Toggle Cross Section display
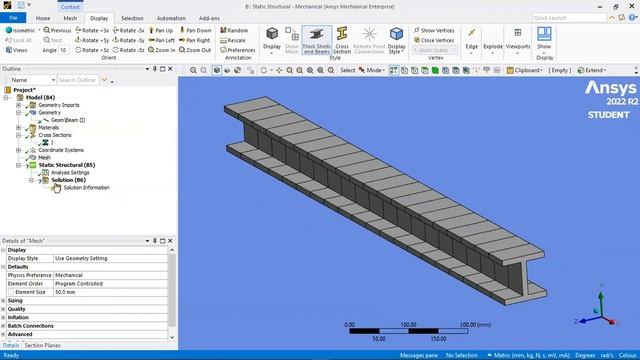This screenshot has width=640, height=360. pyautogui.click(x=342, y=40)
